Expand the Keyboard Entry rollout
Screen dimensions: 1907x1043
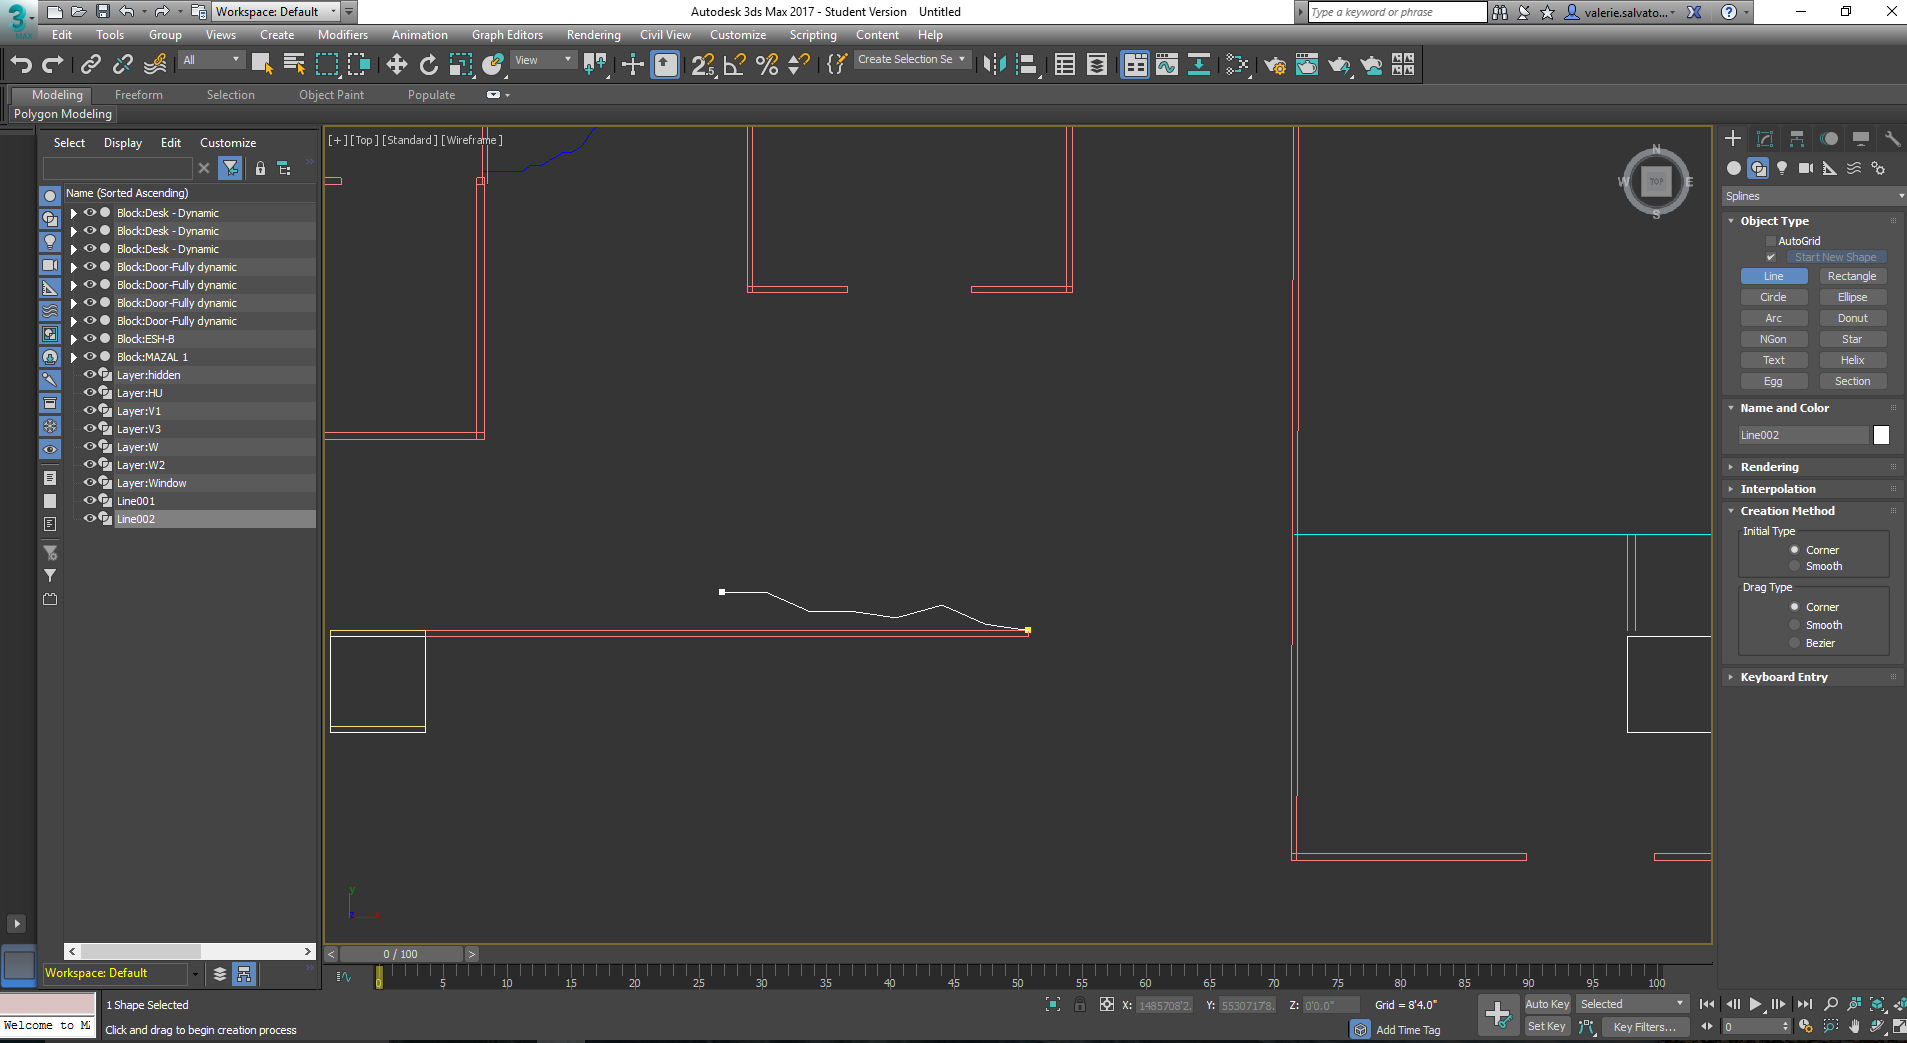[x=1783, y=677]
